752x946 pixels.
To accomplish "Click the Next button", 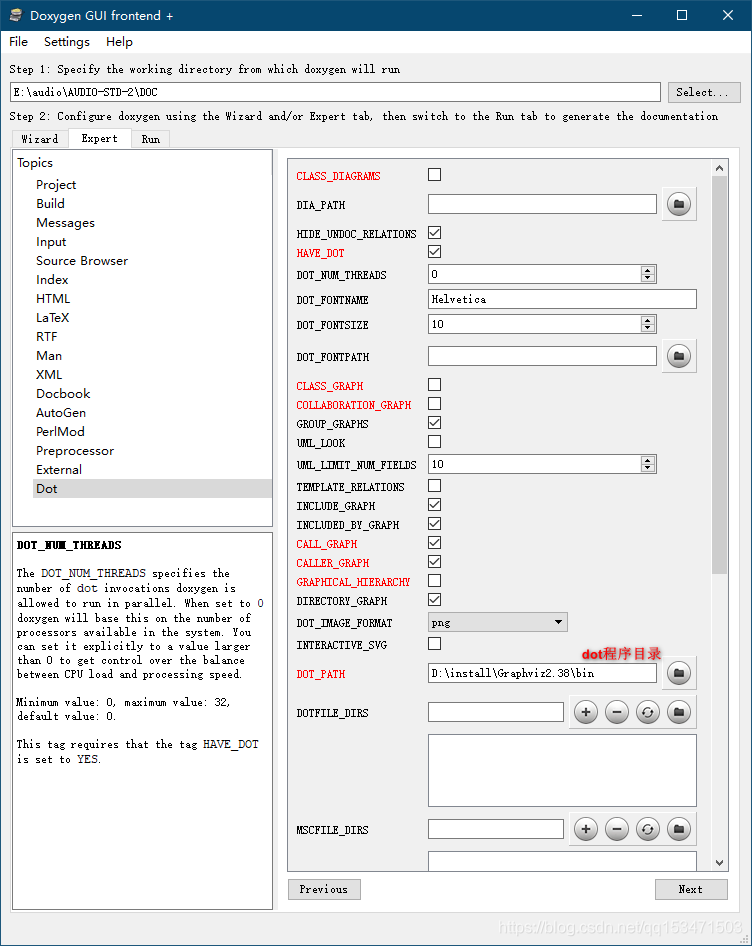I will coord(691,889).
